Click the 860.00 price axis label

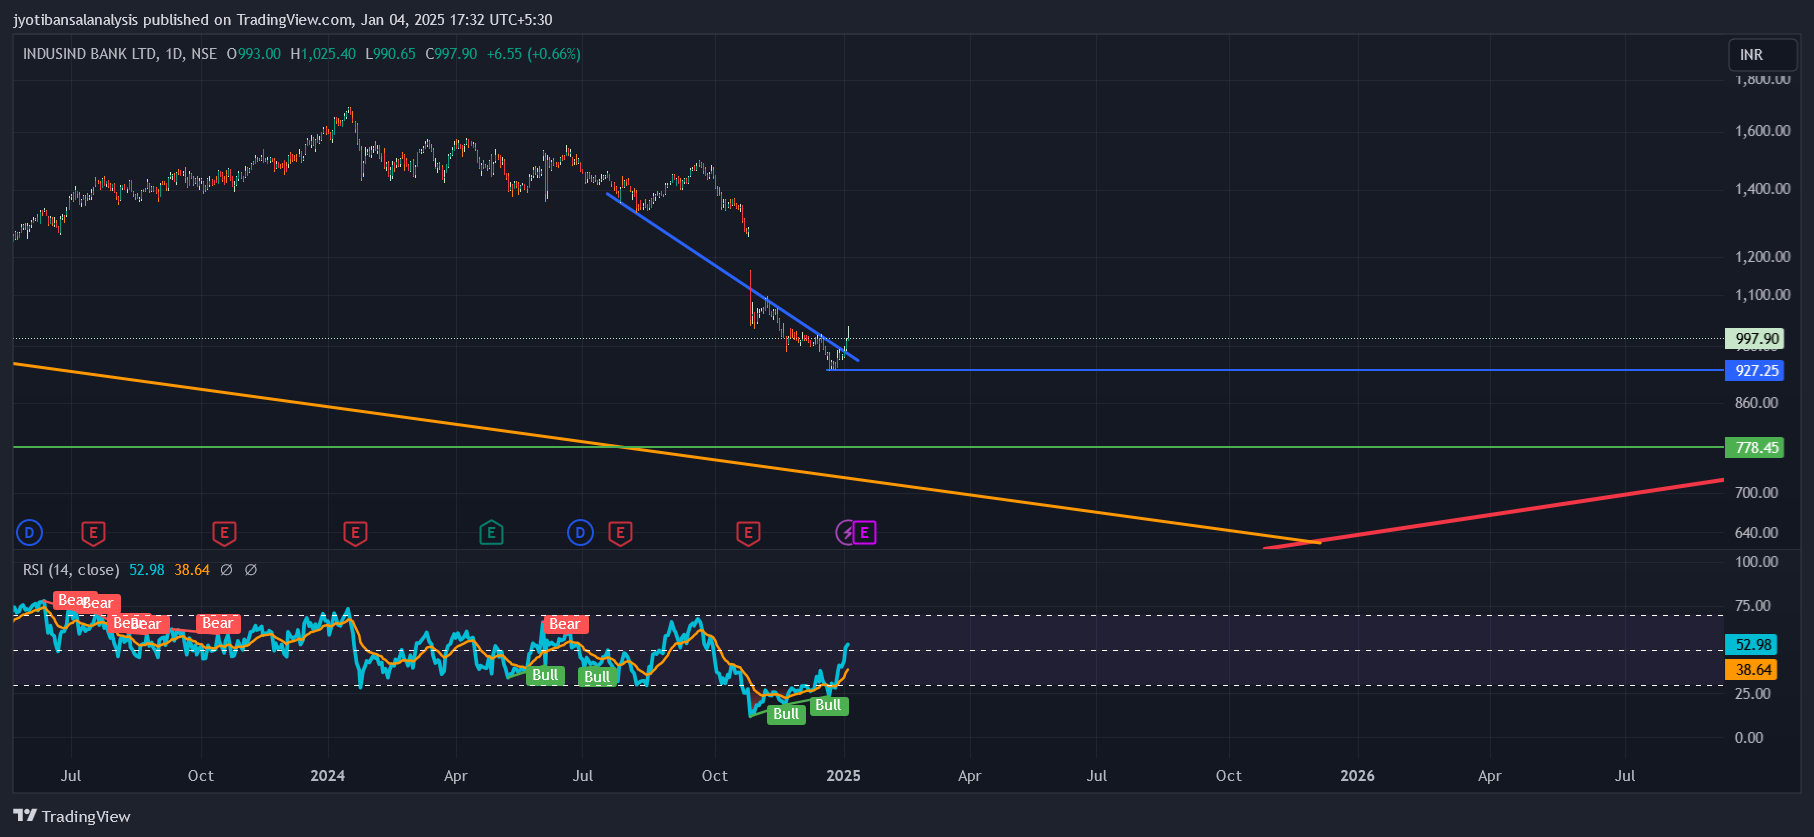tap(1756, 403)
